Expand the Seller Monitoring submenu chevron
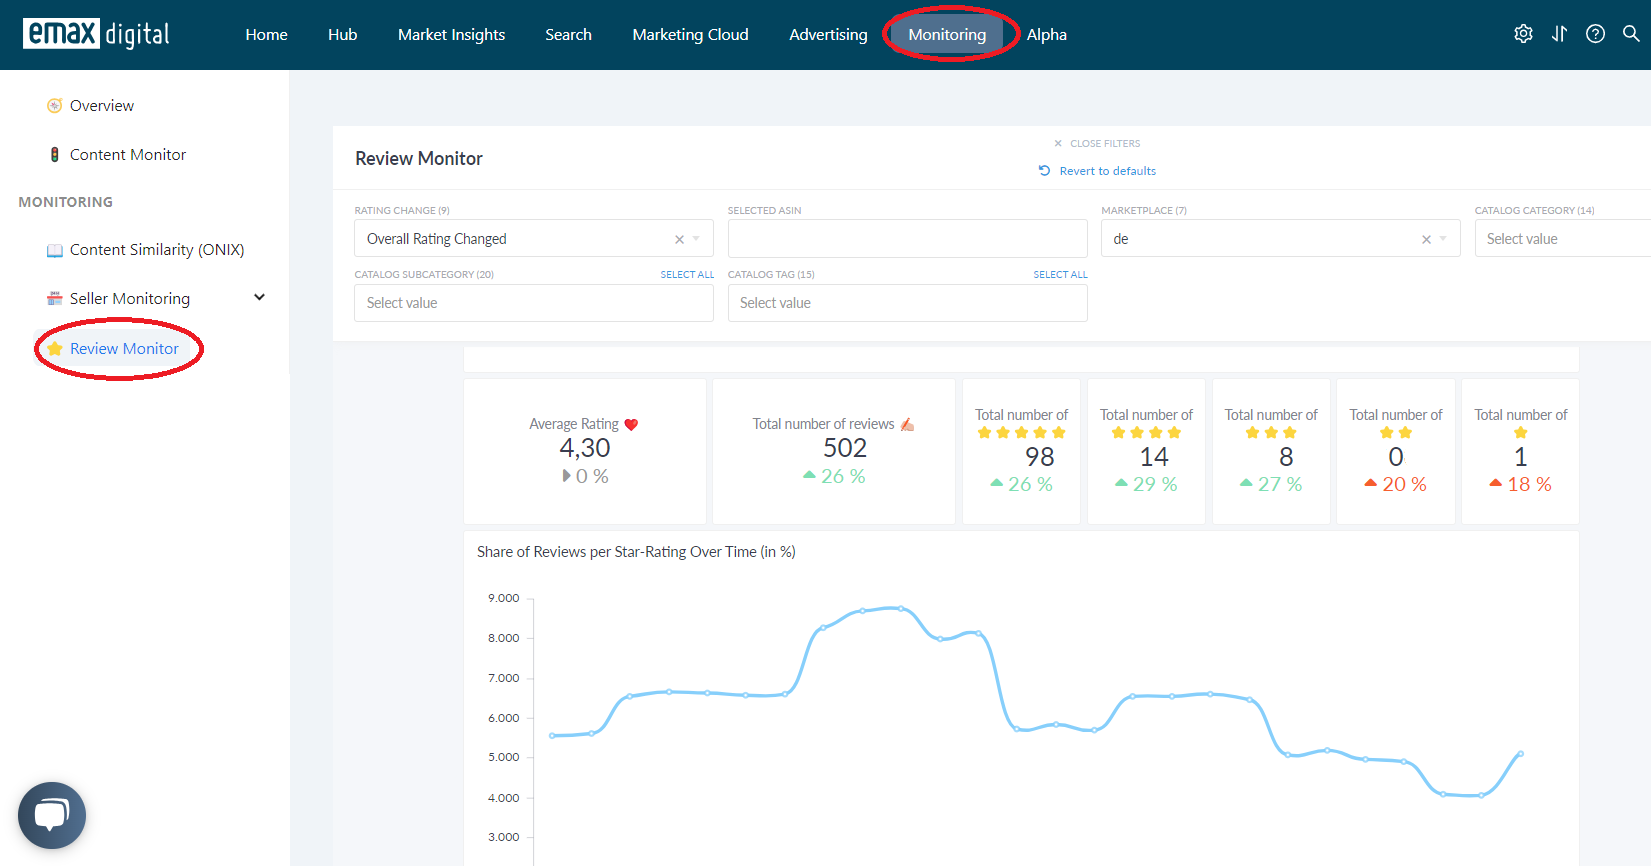This screenshot has height=866, width=1651. click(259, 298)
